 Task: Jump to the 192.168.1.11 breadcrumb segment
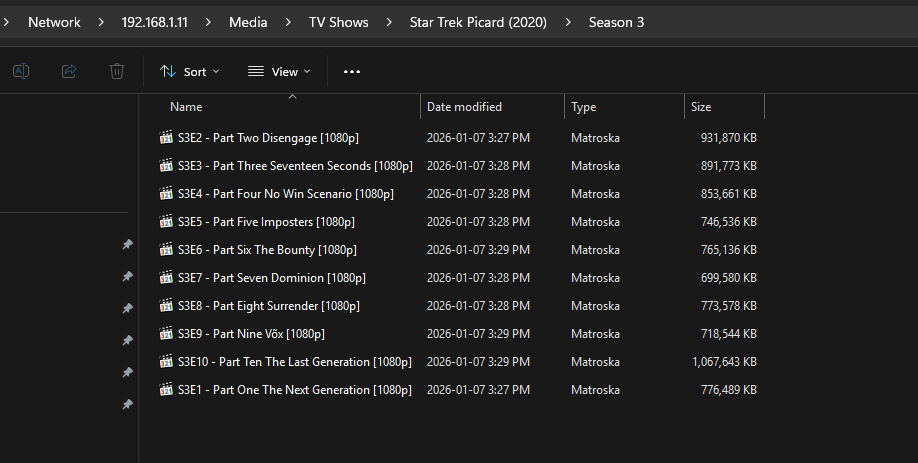click(154, 22)
